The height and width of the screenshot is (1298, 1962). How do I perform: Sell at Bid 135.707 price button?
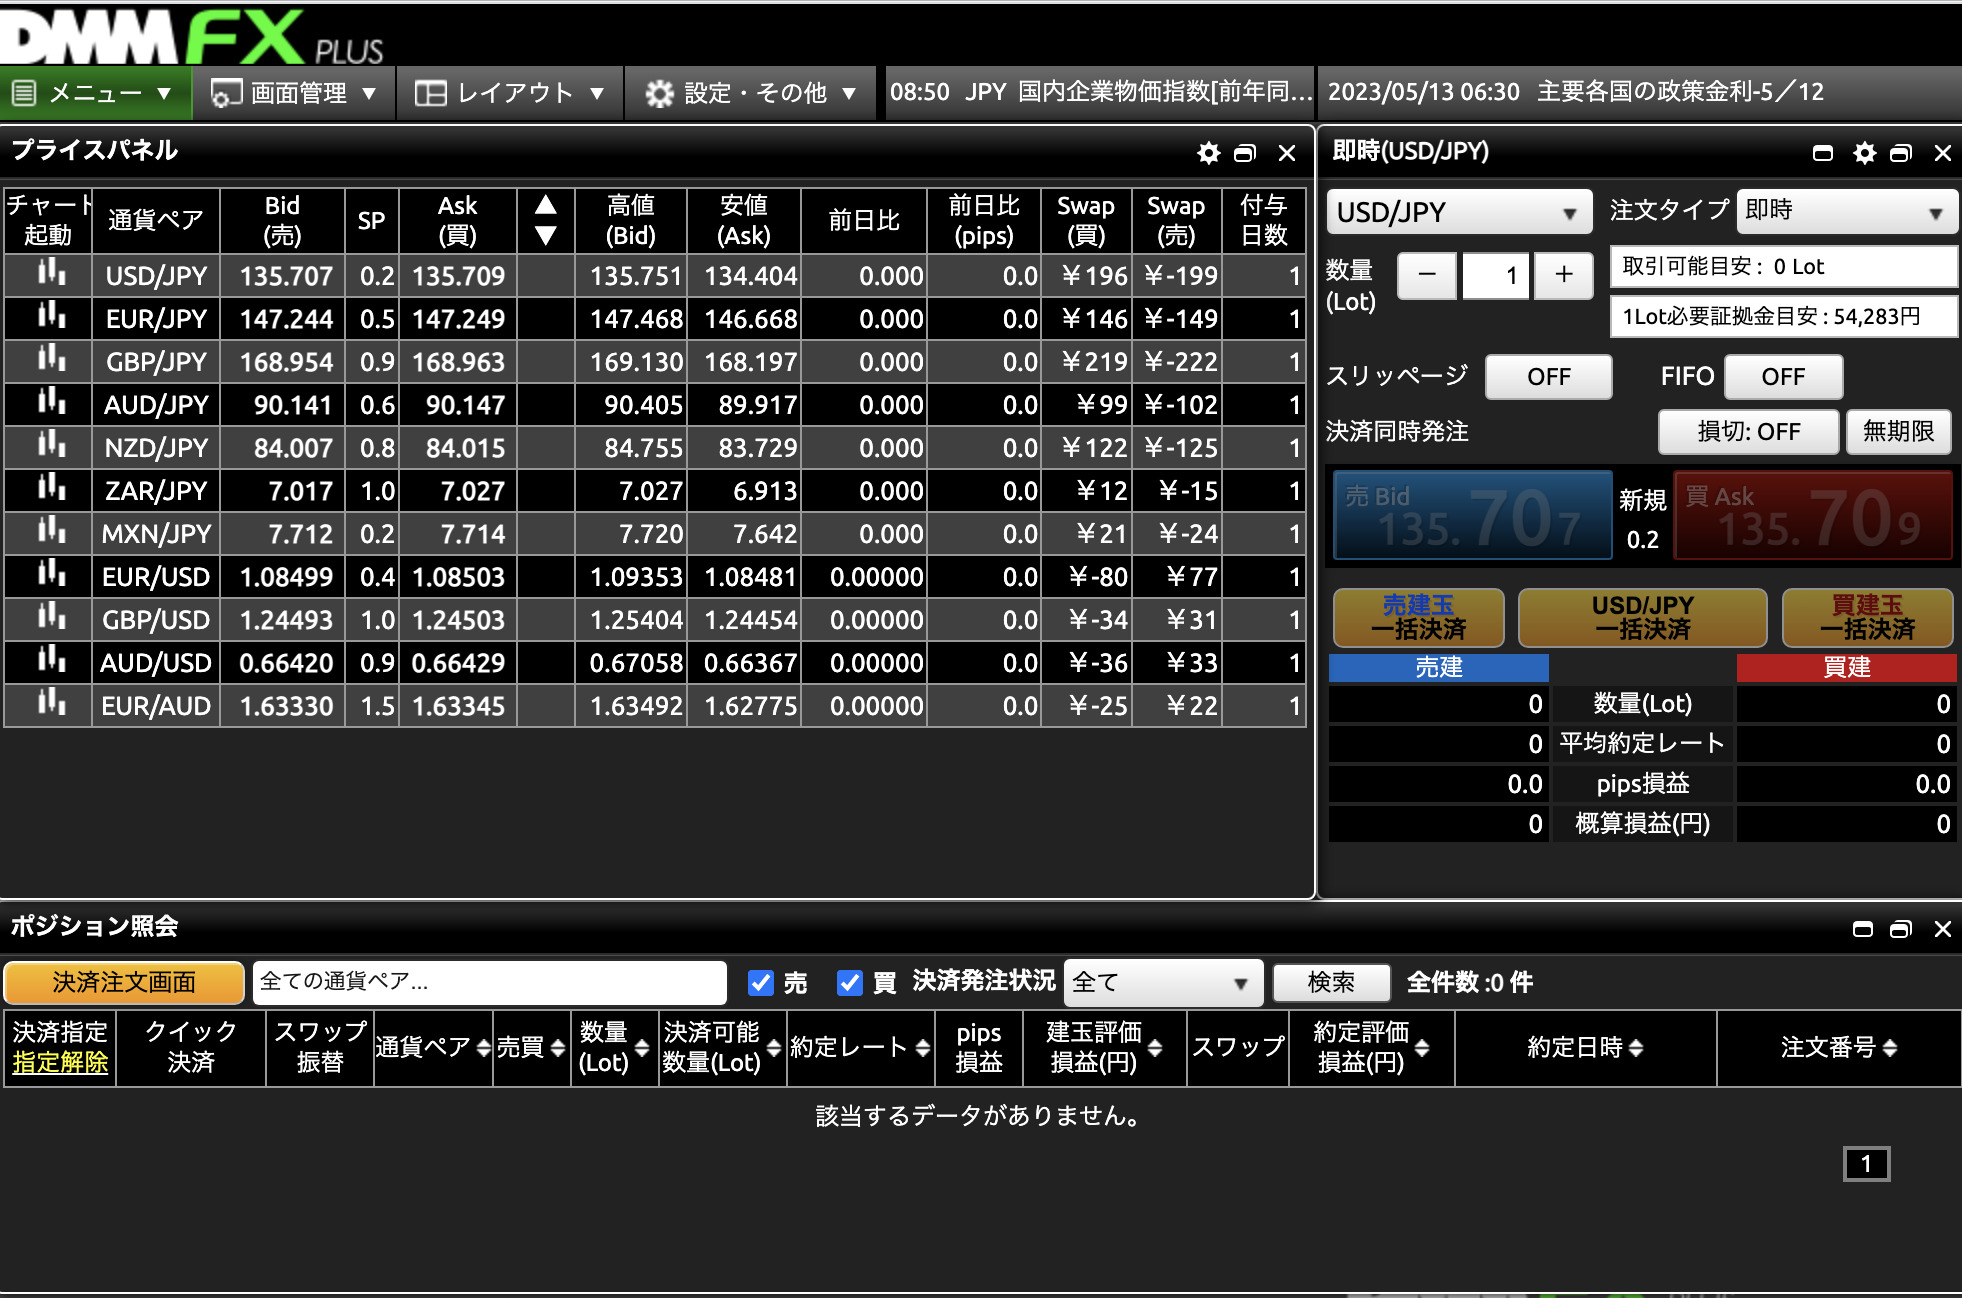[x=1473, y=516]
